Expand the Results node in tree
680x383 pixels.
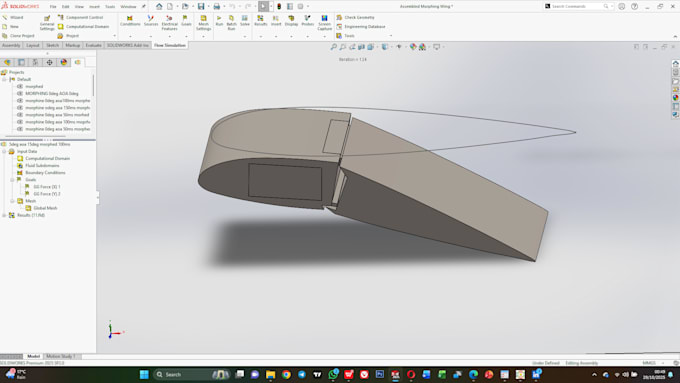pyautogui.click(x=4, y=215)
